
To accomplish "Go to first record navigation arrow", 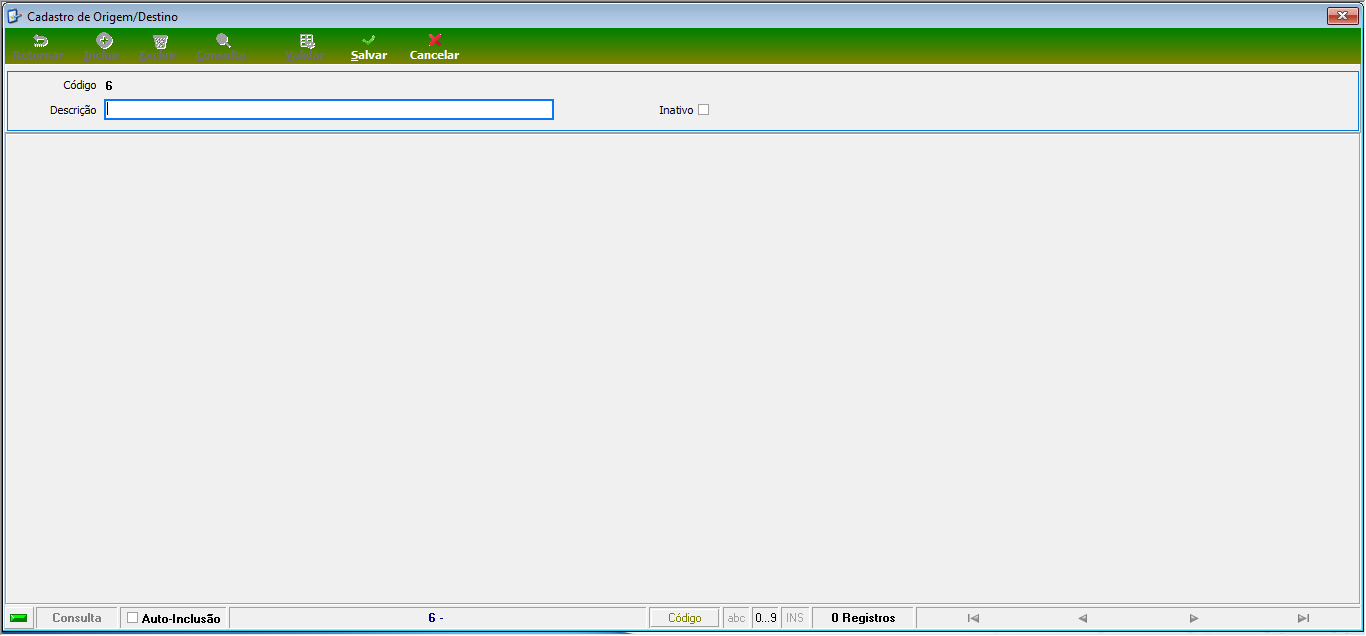I will (973, 618).
